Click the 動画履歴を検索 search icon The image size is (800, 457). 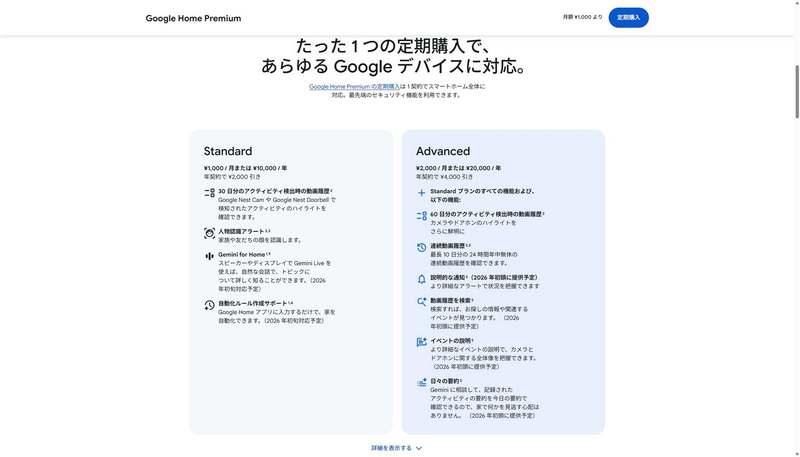[421, 302]
